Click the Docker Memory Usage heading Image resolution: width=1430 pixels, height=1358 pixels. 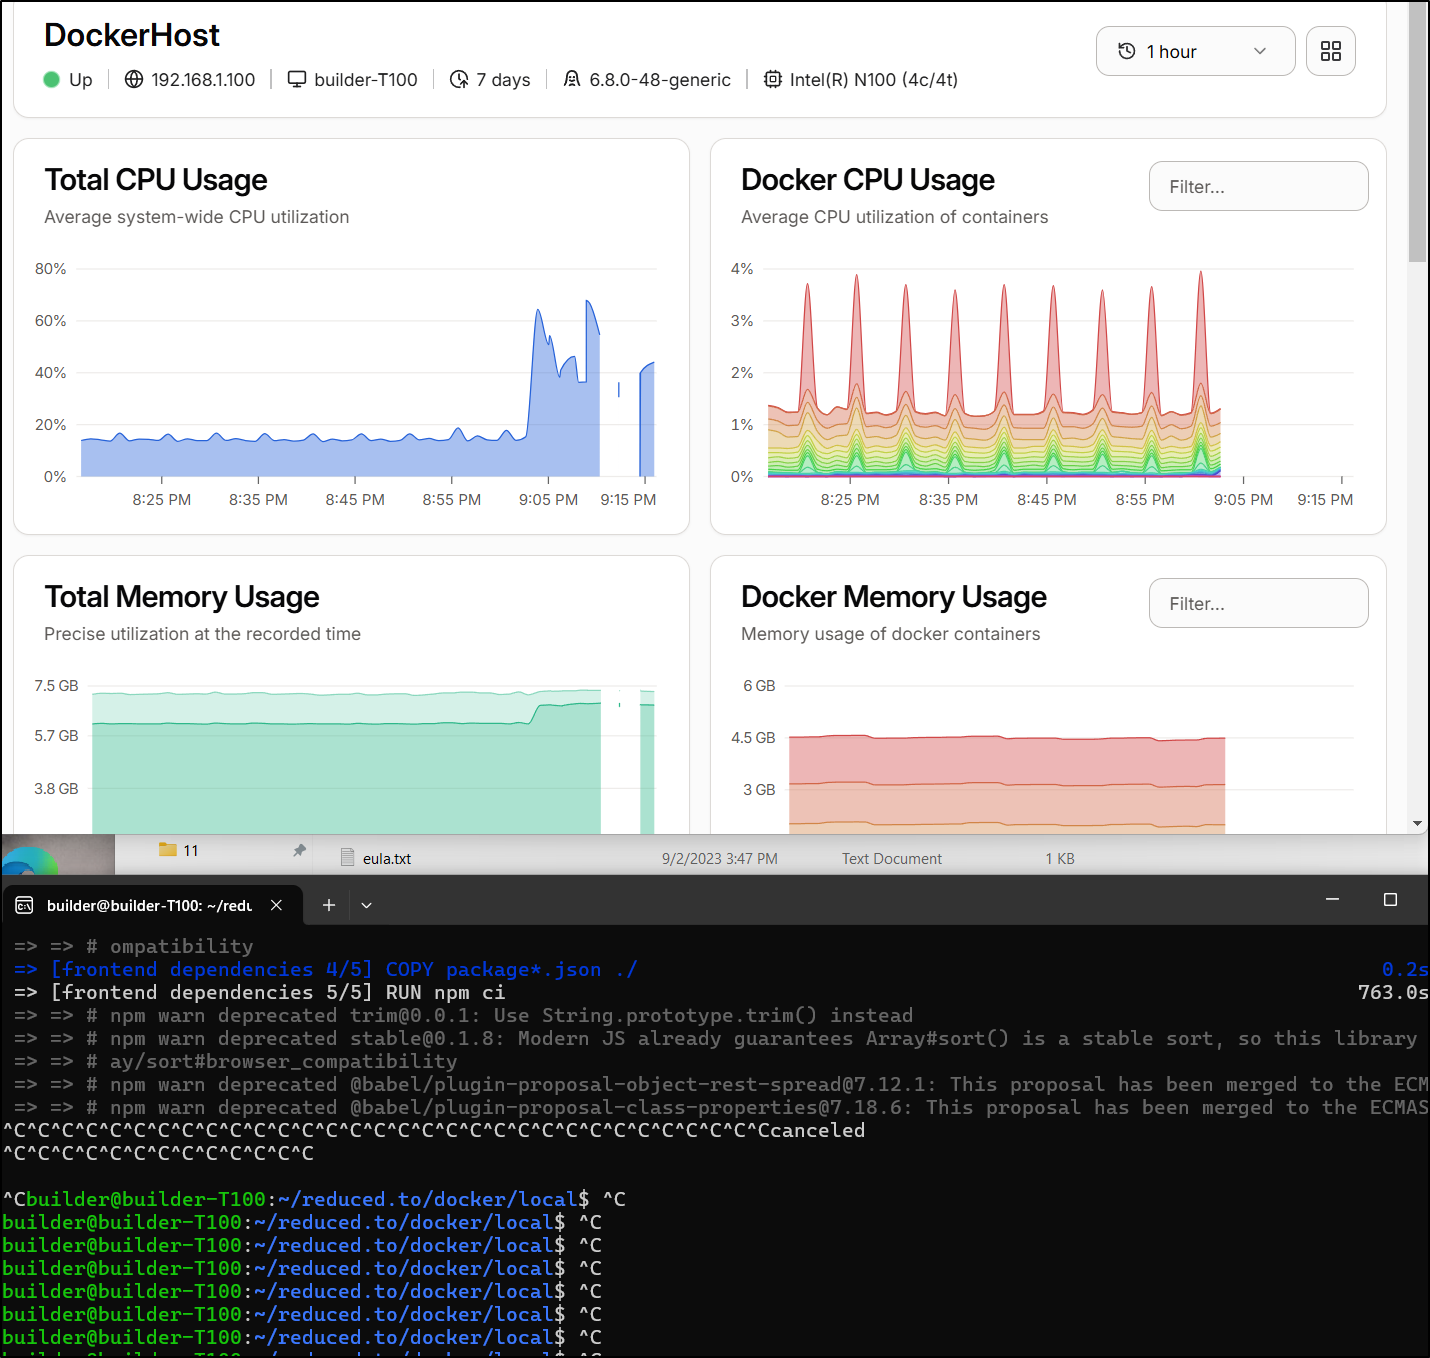pos(894,597)
